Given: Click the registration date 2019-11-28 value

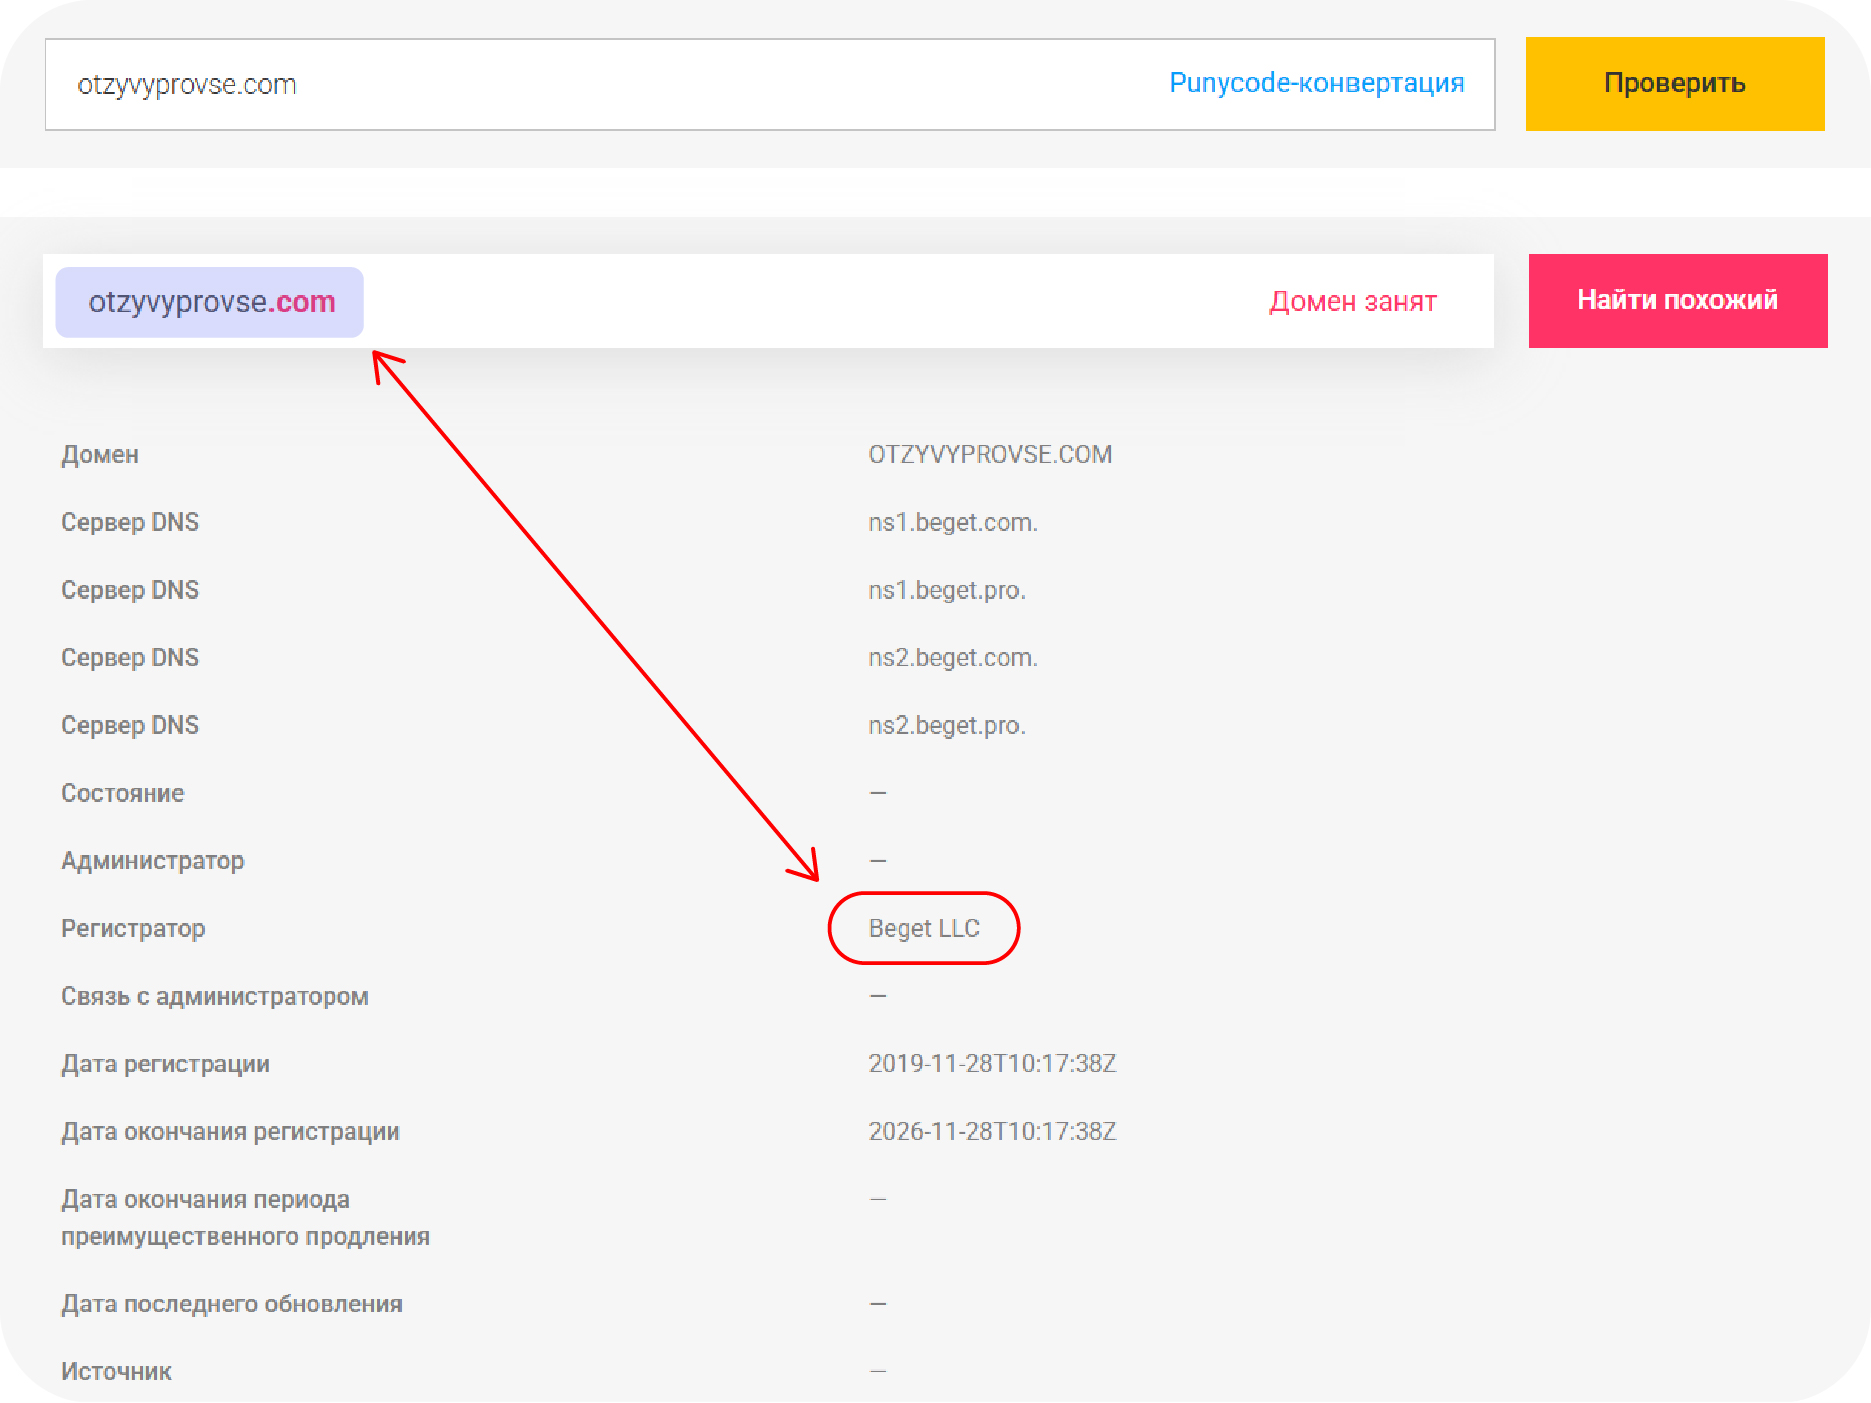Looking at the screenshot, I should pyautogui.click(x=991, y=1064).
